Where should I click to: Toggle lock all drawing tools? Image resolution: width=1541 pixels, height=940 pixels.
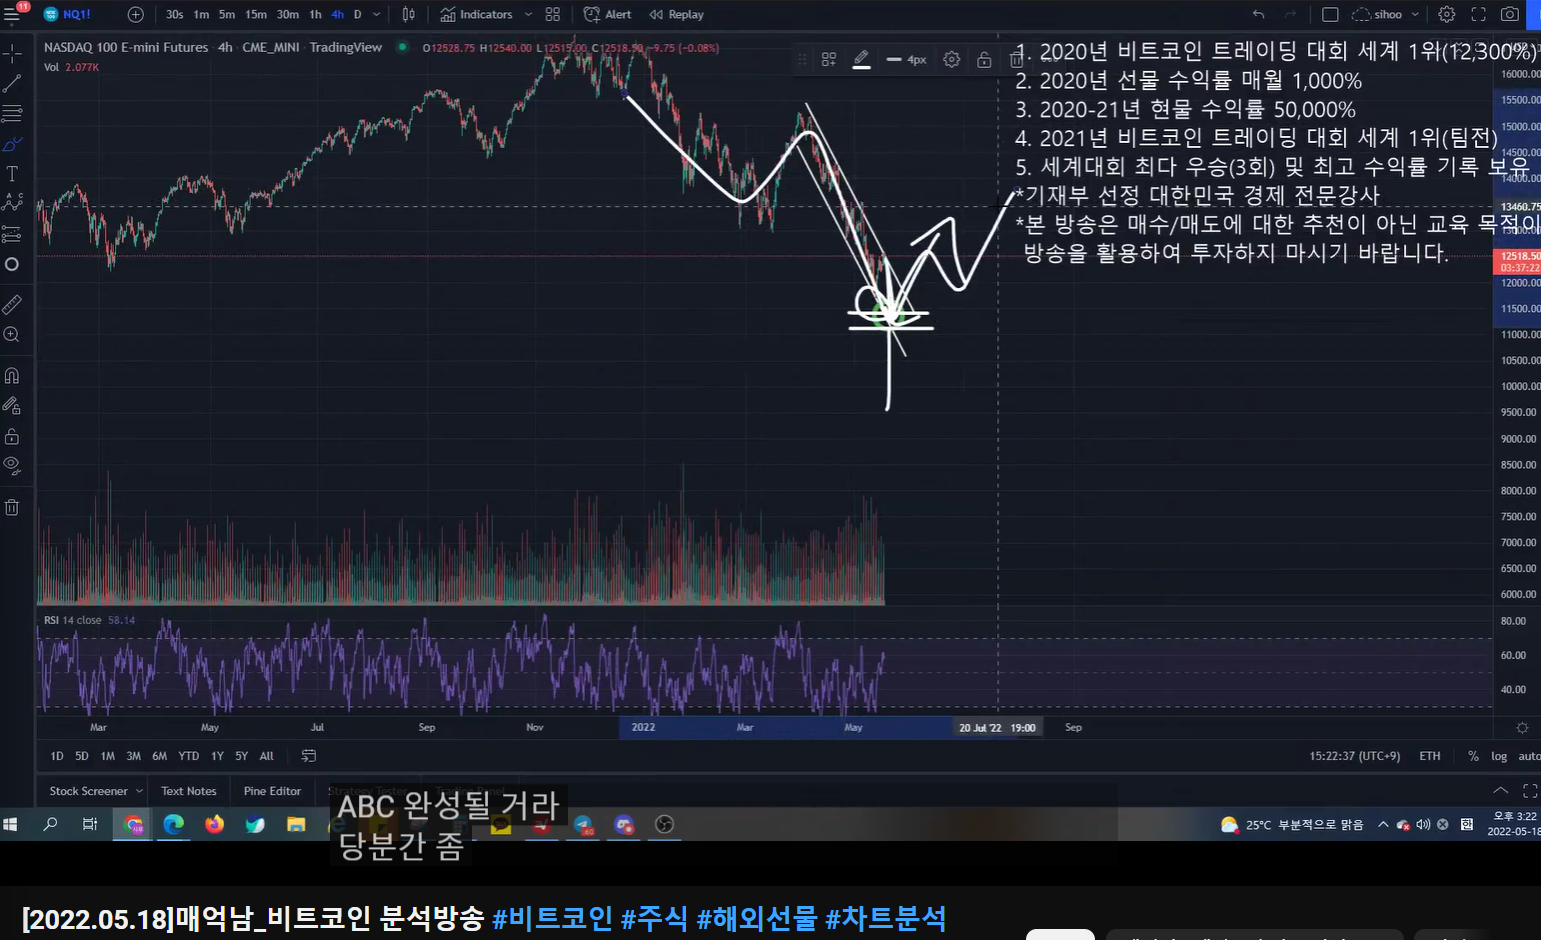[12, 437]
